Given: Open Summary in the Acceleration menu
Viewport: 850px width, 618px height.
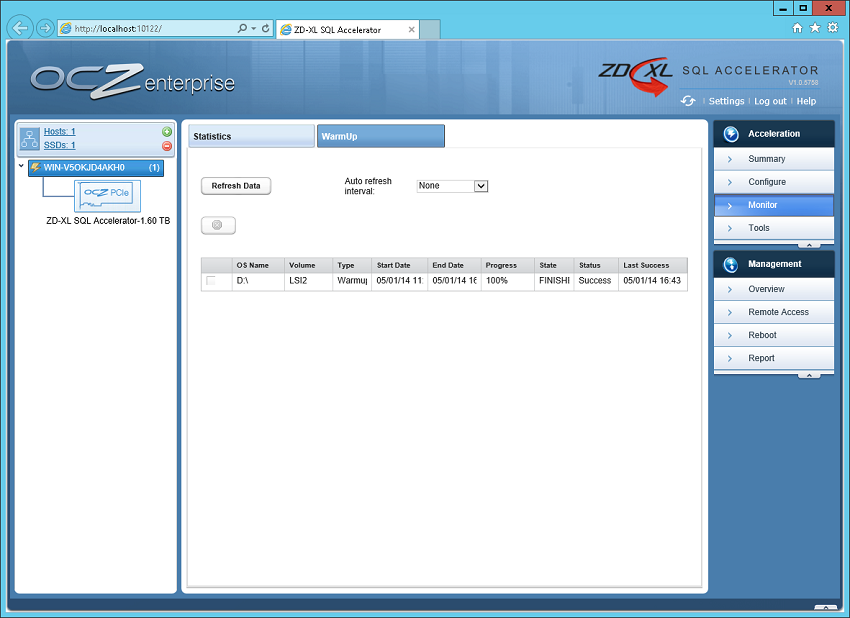Looking at the screenshot, I should 774,159.
